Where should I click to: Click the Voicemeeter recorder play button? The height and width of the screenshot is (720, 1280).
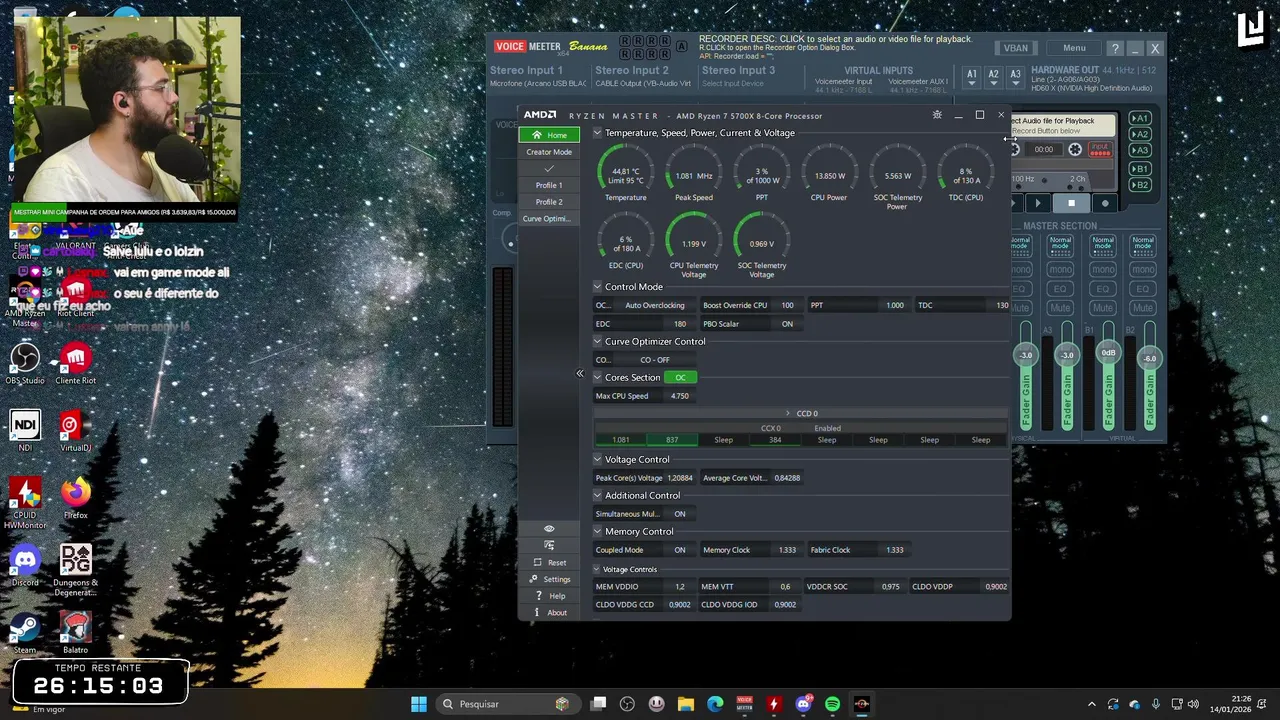pos(1037,203)
